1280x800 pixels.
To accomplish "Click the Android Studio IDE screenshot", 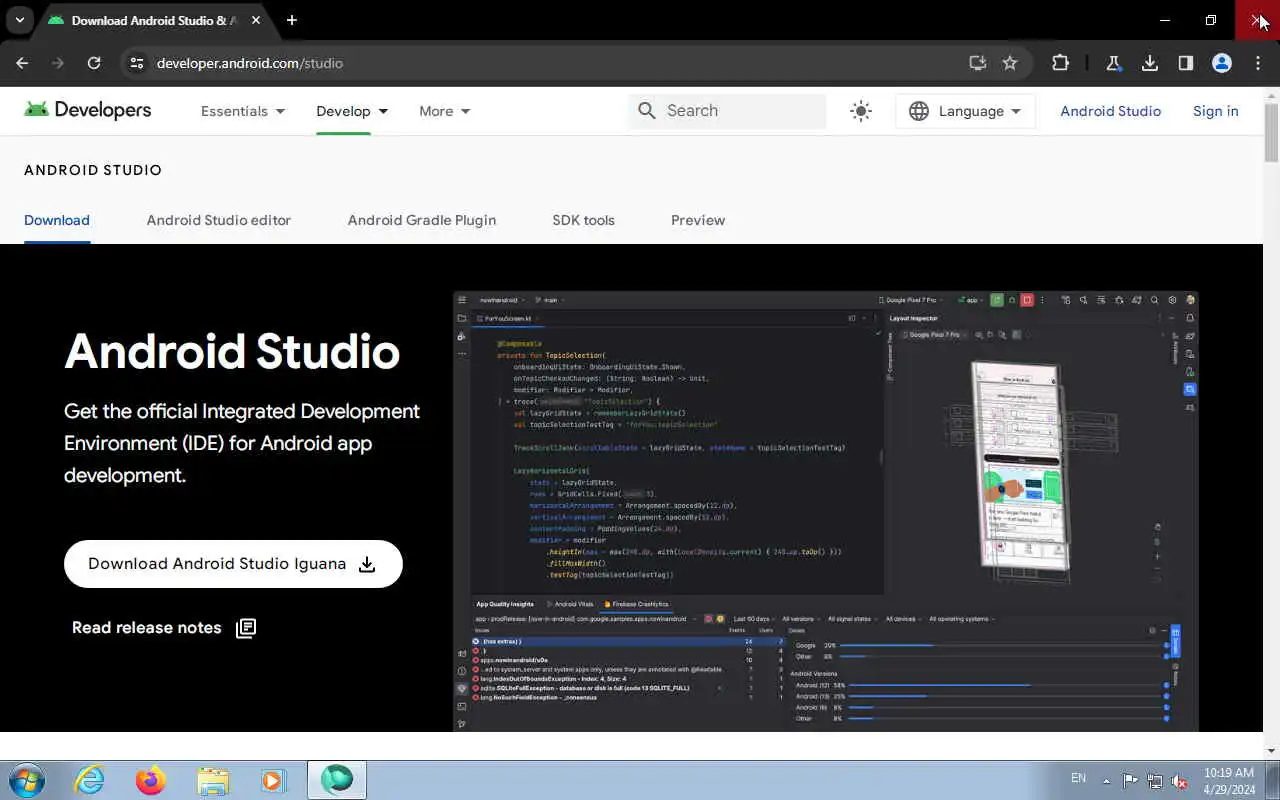I will [826, 511].
